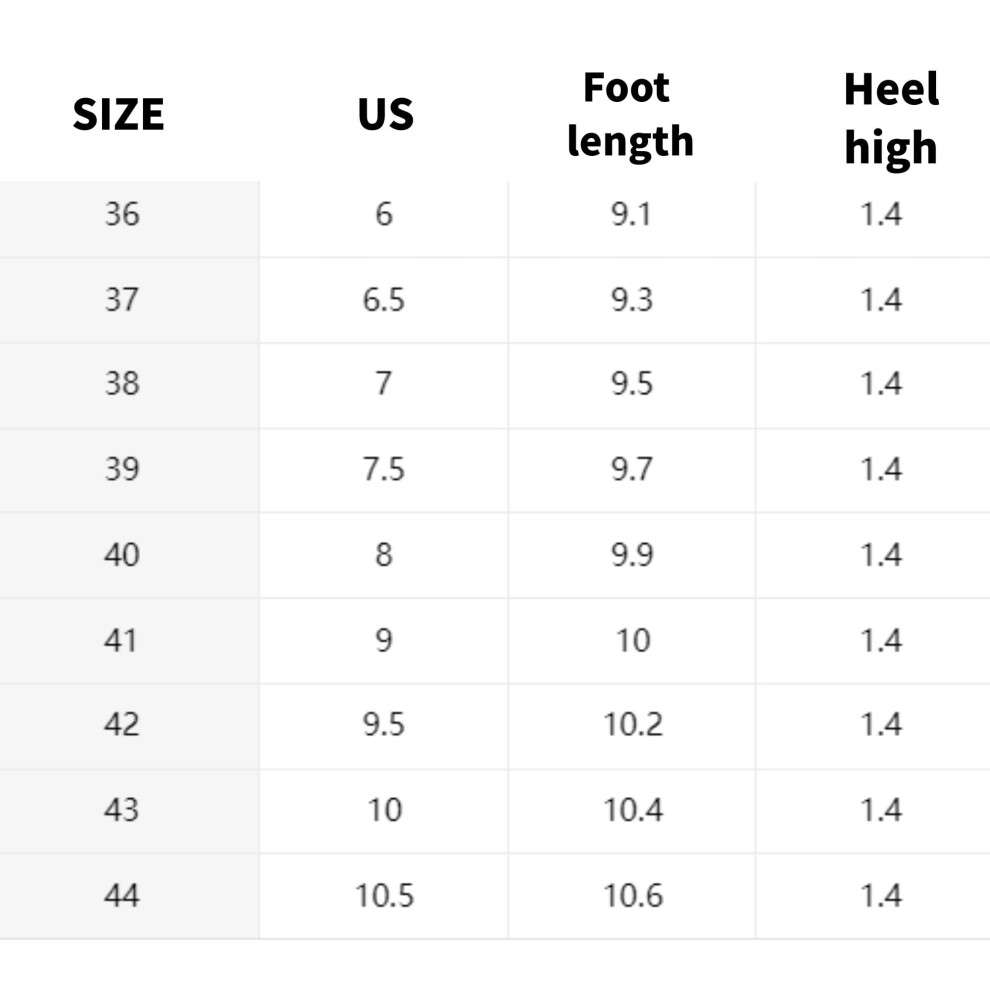Click the SIZE column header
The width and height of the screenshot is (990, 990).
tap(119, 115)
